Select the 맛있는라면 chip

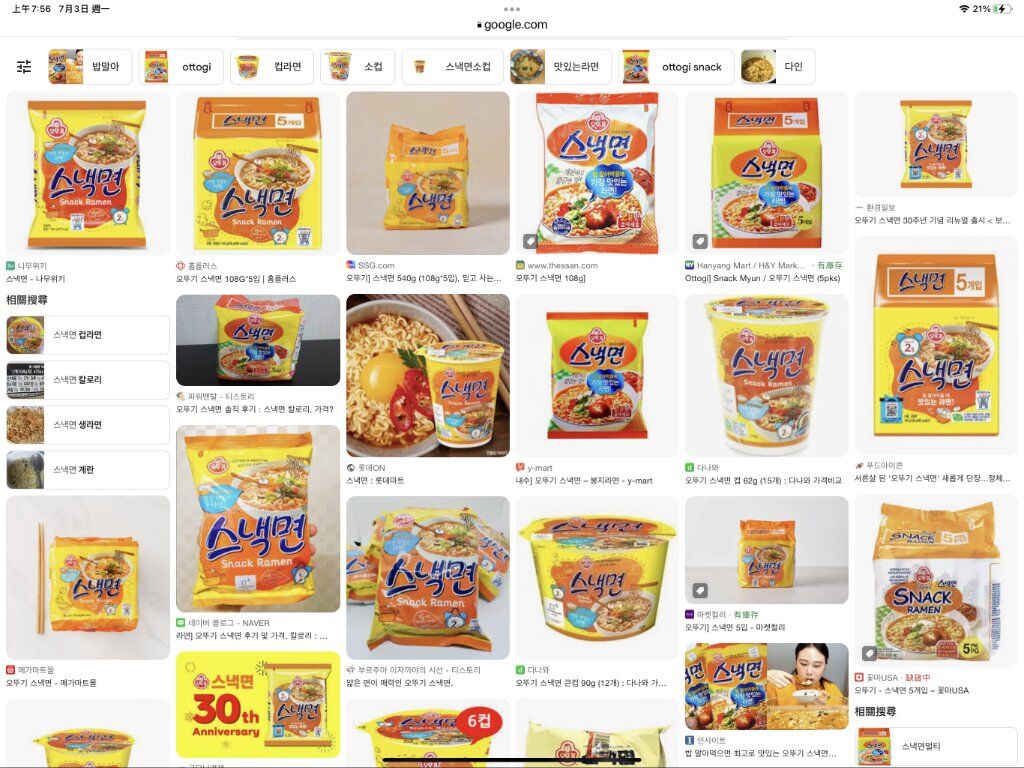point(560,67)
